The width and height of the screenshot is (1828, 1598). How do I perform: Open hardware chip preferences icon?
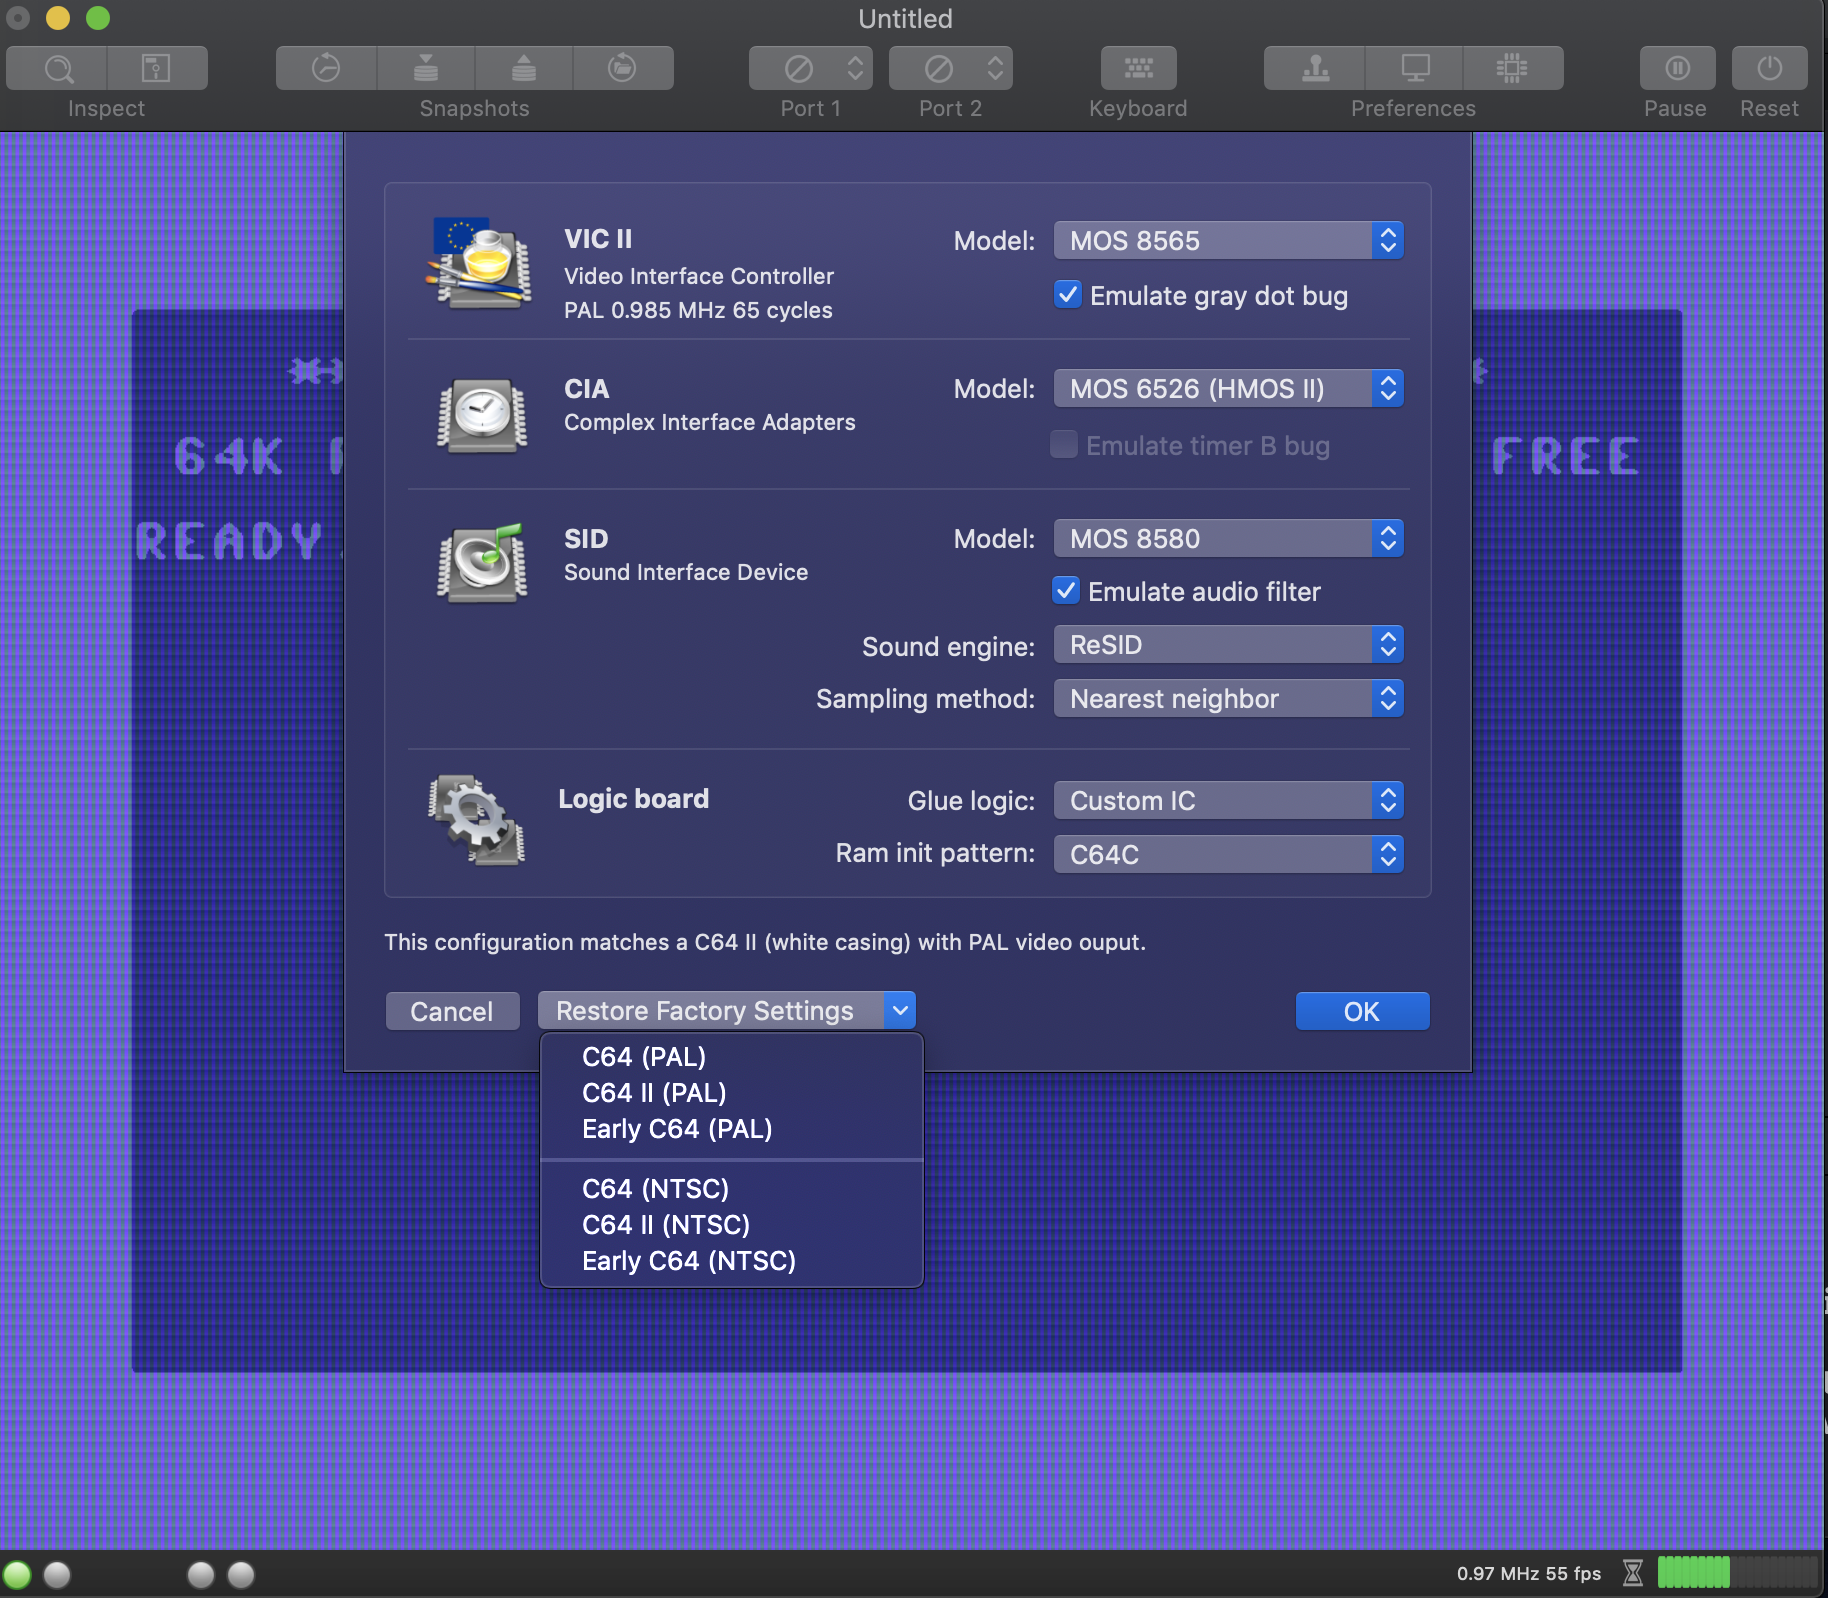(x=1512, y=68)
